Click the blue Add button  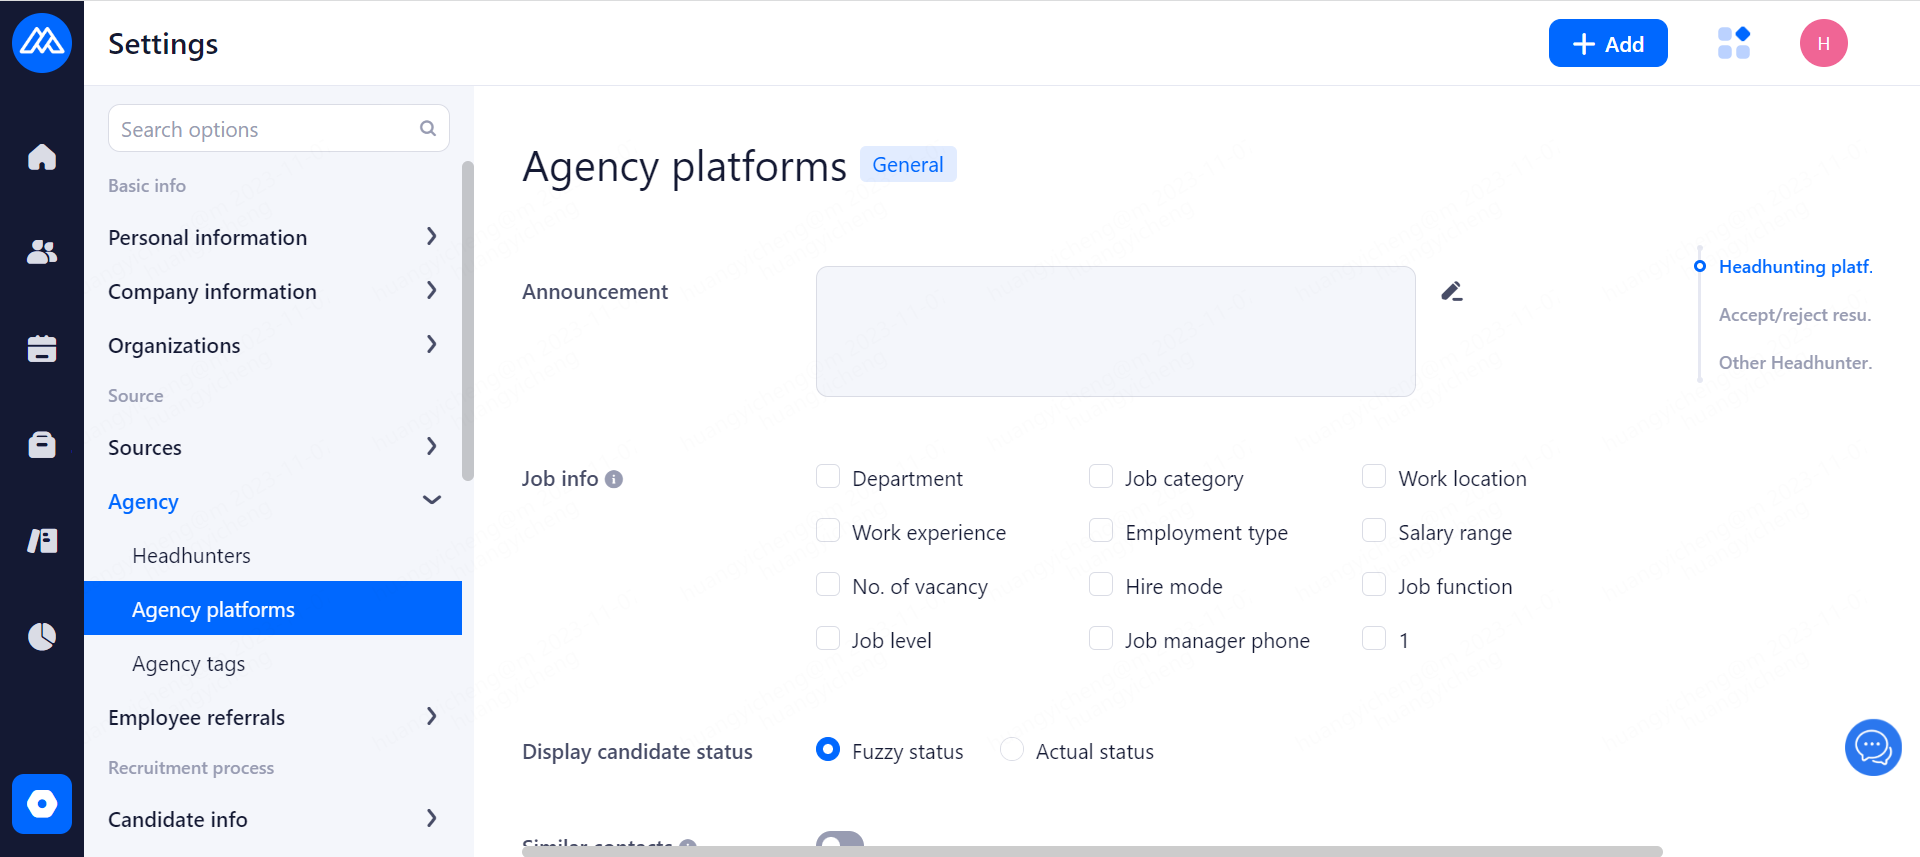[1607, 43]
